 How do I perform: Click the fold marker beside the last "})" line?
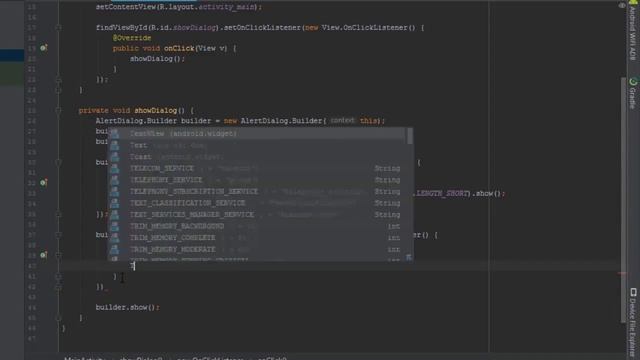point(58,287)
